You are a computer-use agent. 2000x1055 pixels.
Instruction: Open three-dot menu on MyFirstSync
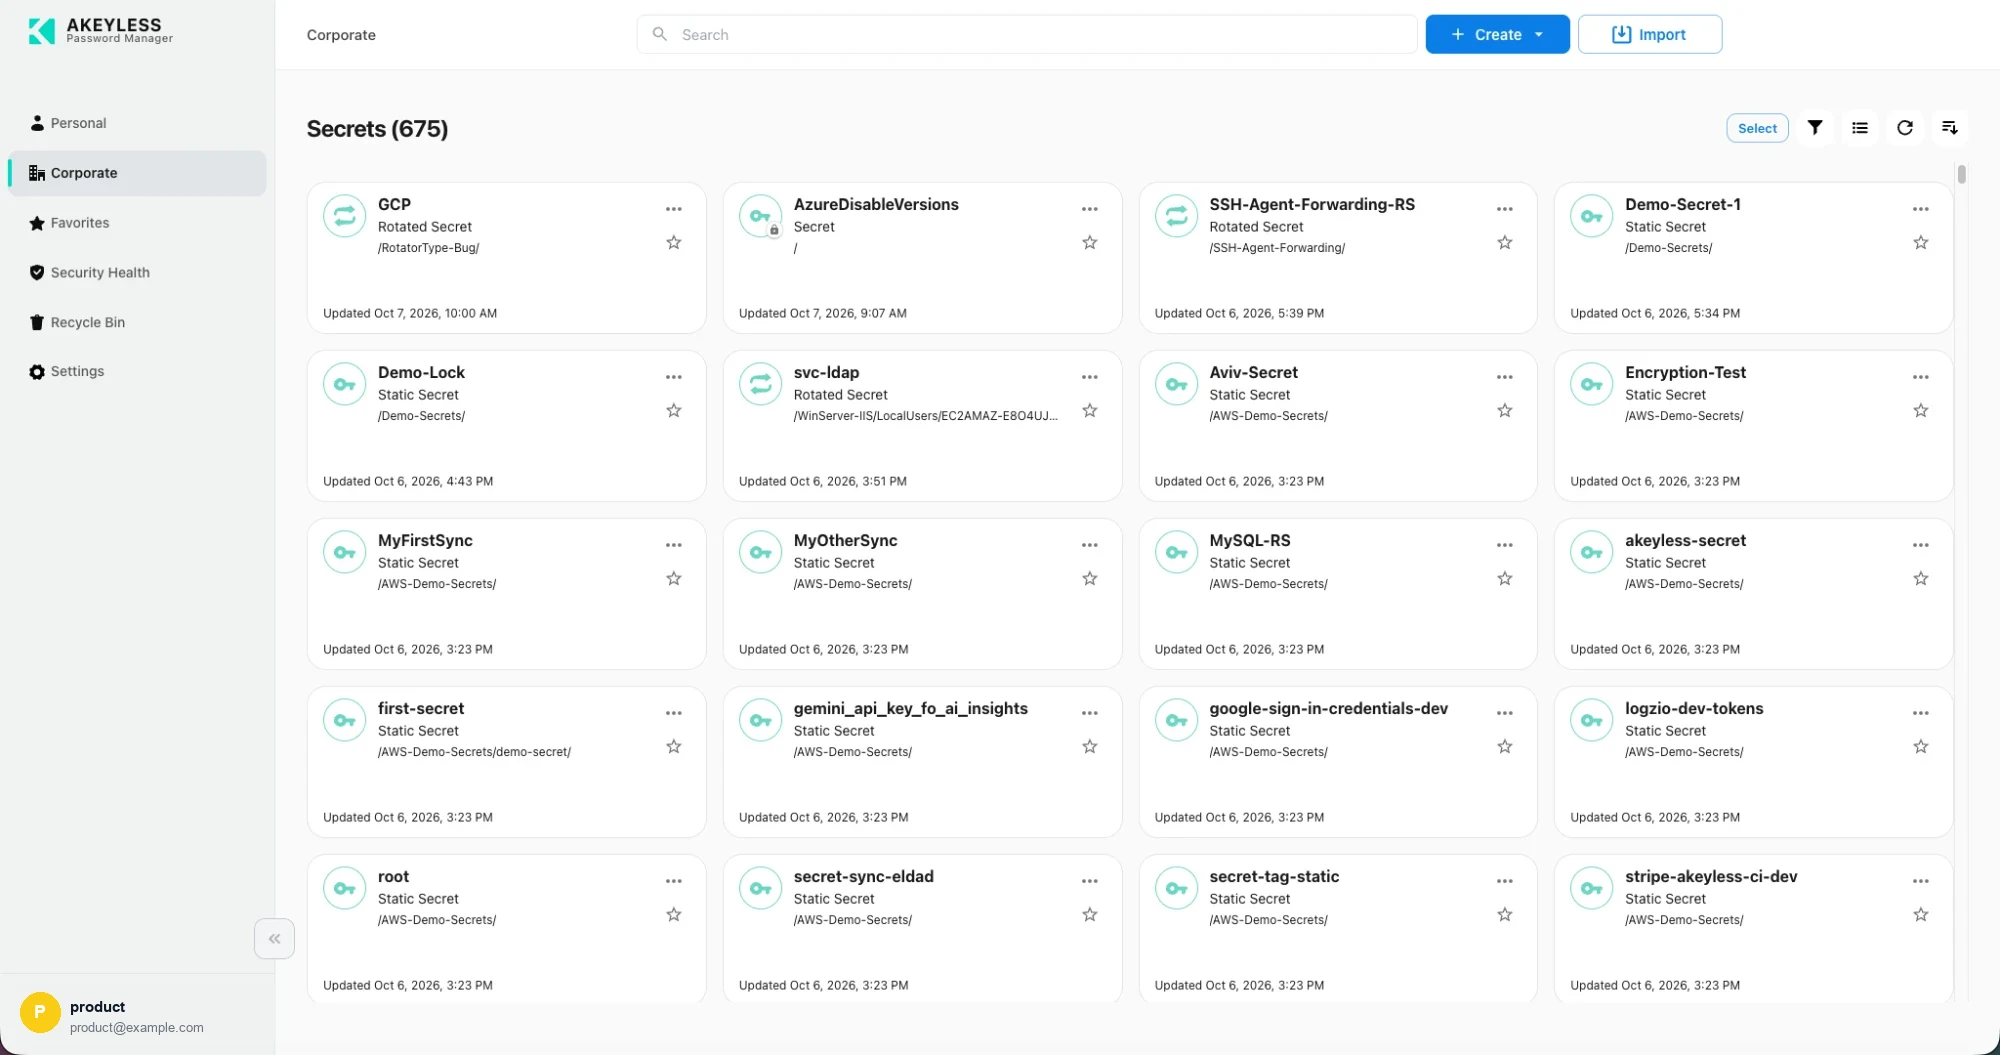click(674, 545)
